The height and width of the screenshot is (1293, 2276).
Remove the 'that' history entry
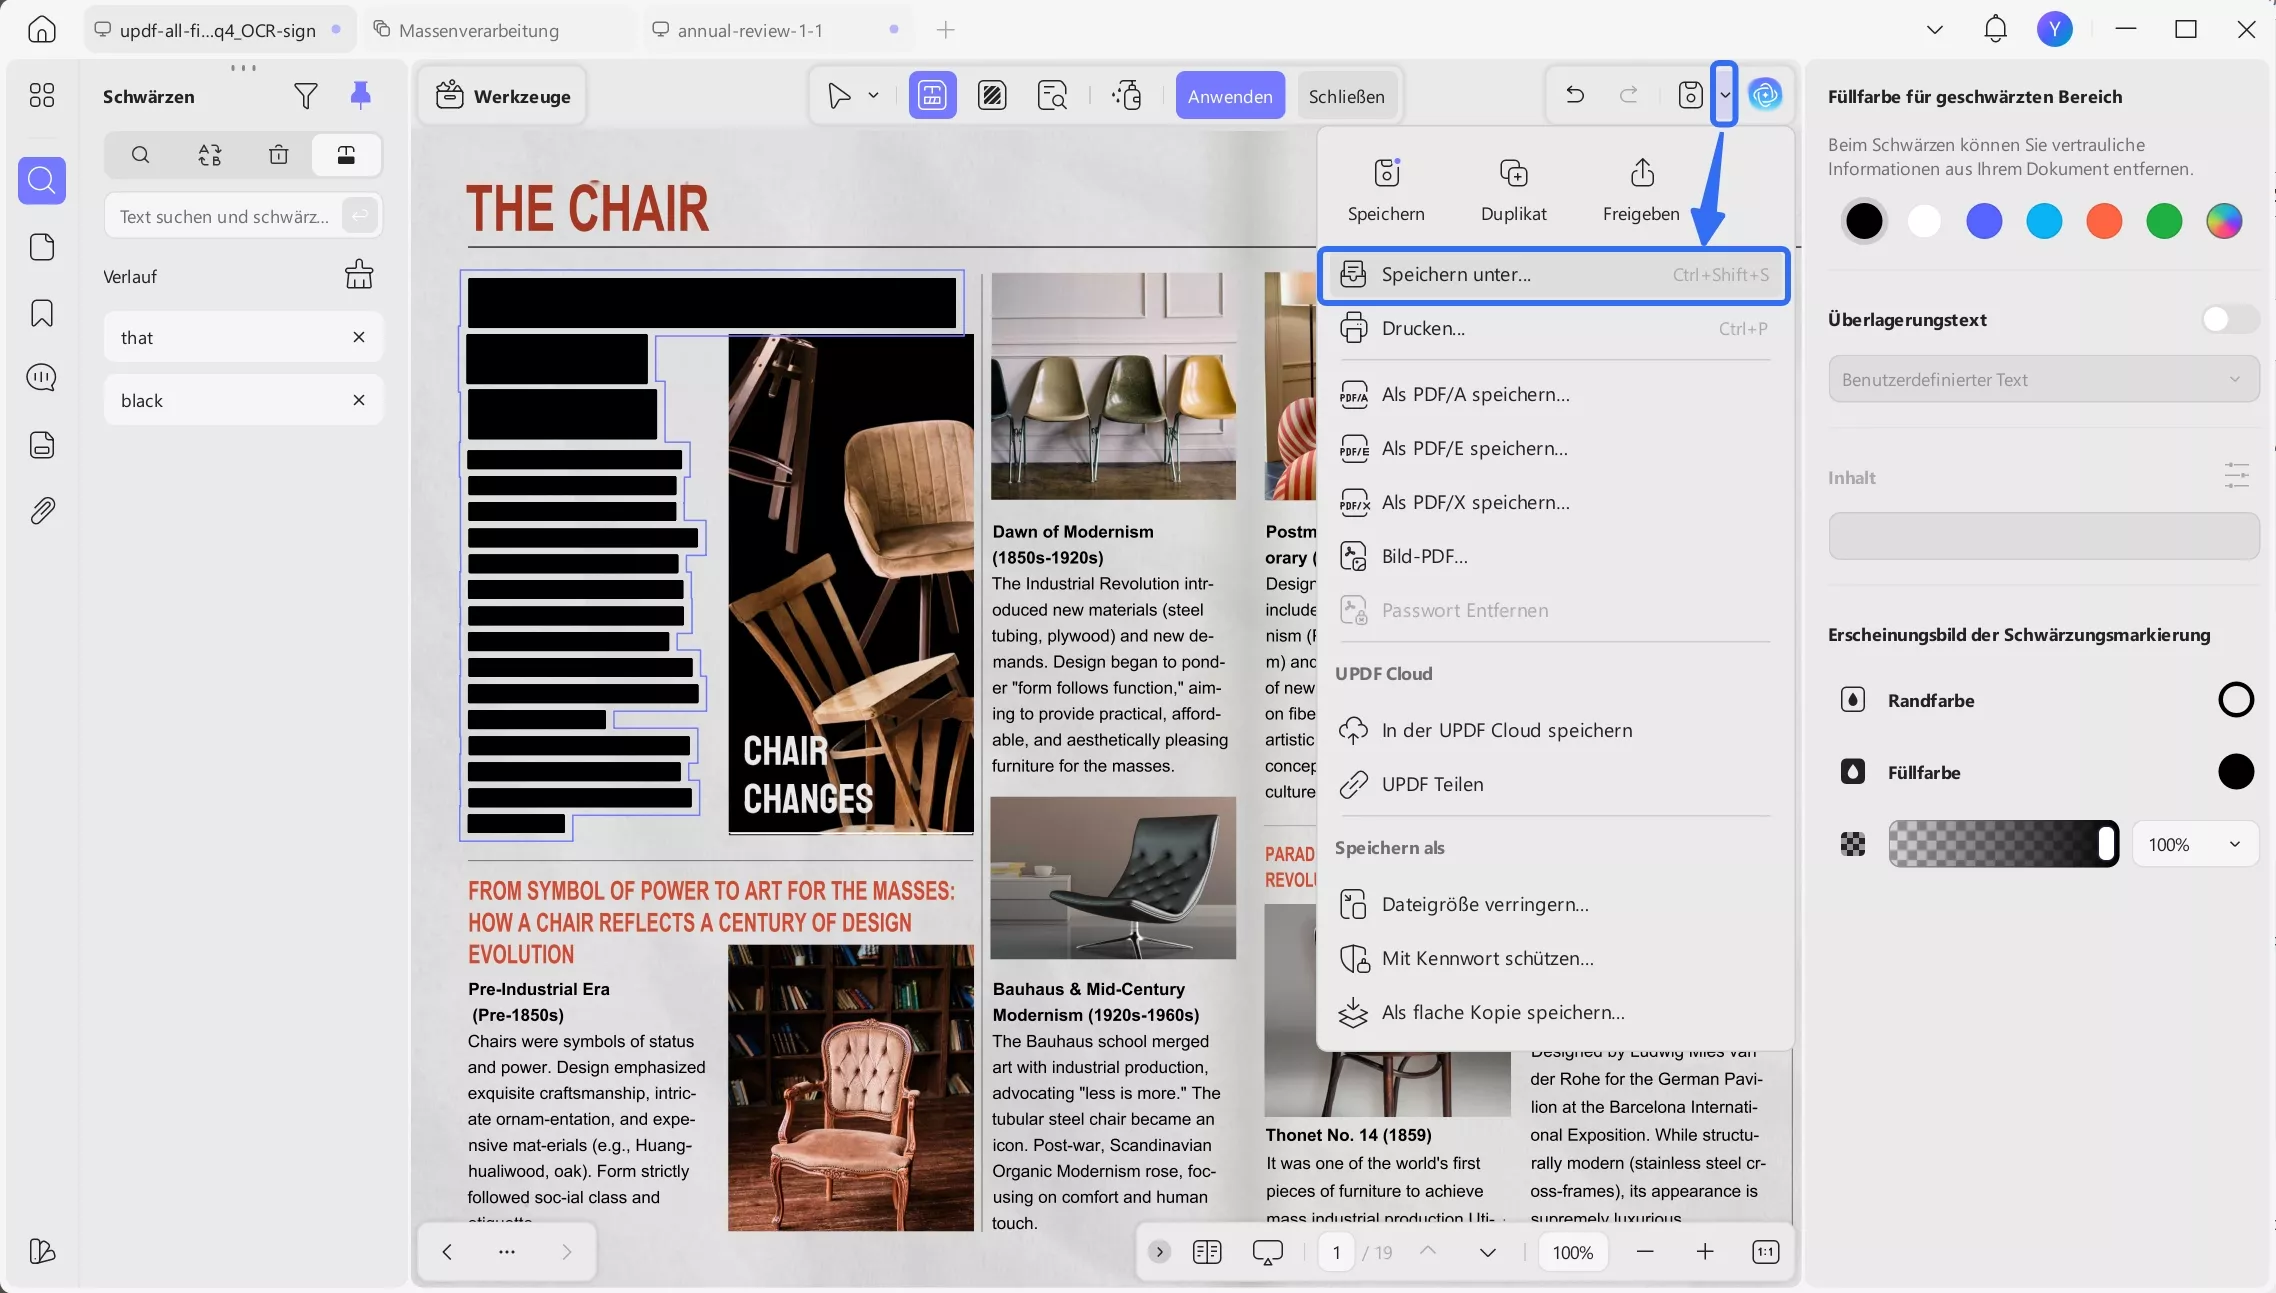click(x=359, y=337)
